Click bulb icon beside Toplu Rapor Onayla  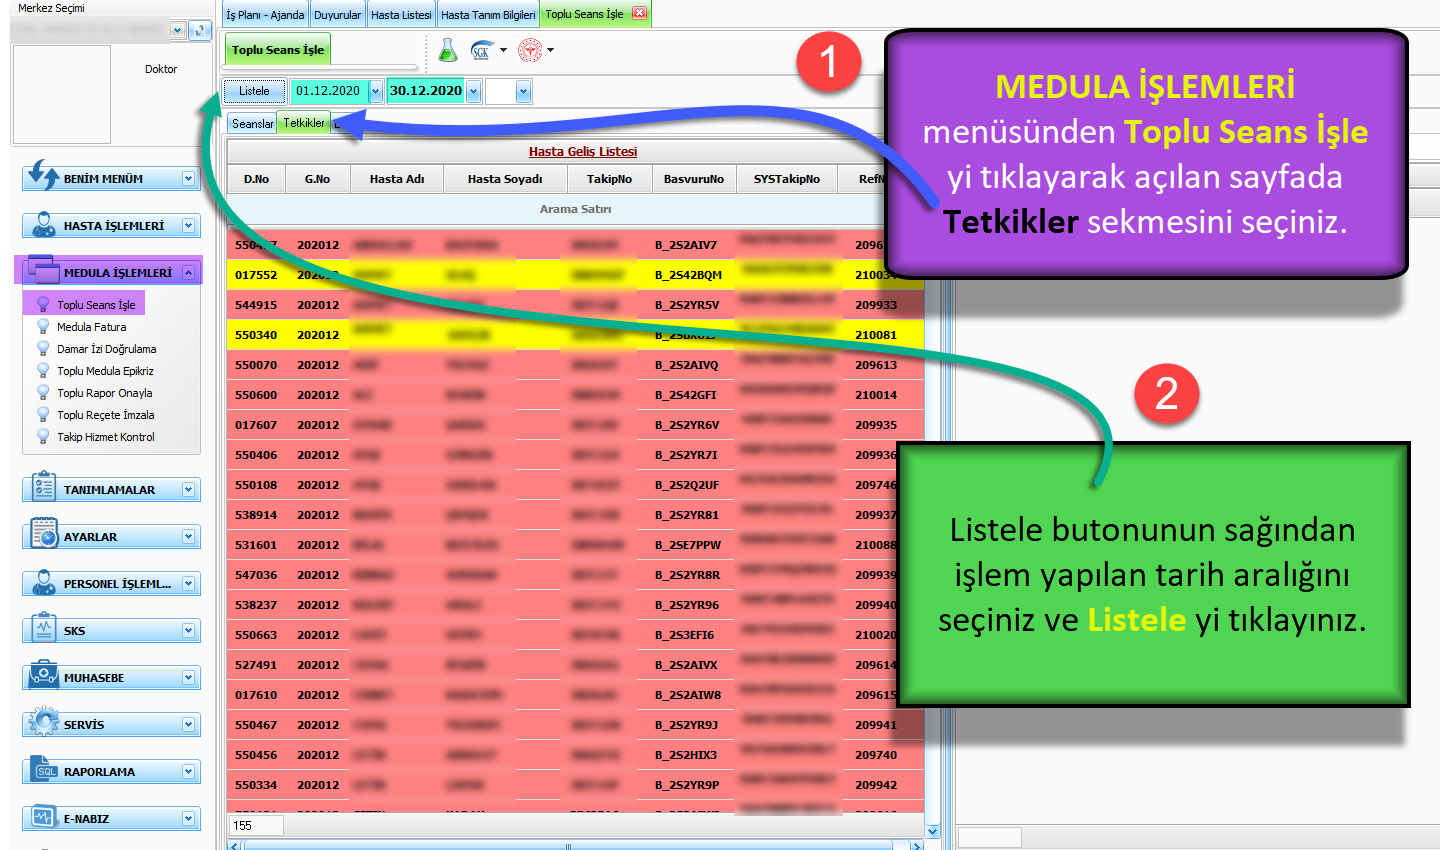click(43, 392)
